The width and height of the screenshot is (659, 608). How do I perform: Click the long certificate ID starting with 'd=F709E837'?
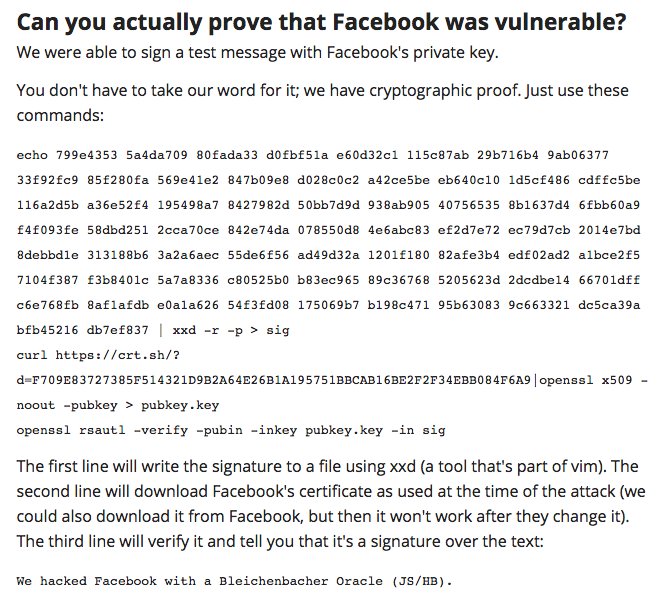[274, 380]
